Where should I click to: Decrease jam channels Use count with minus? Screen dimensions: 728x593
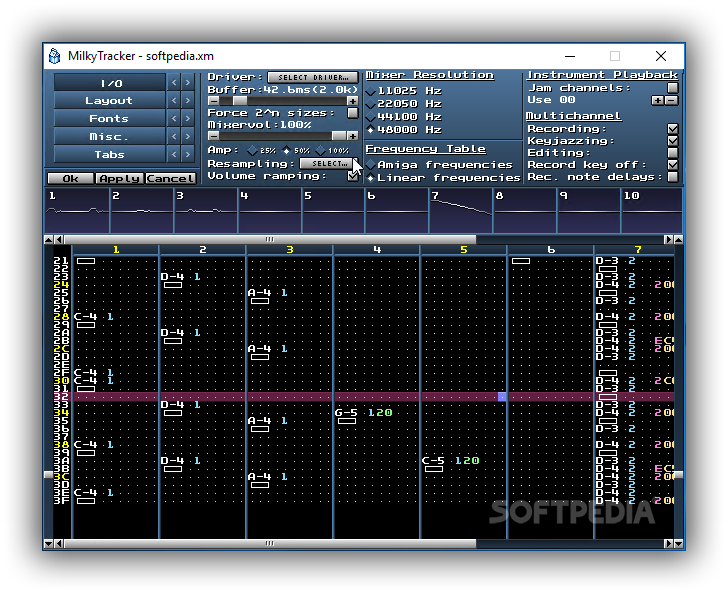[671, 100]
